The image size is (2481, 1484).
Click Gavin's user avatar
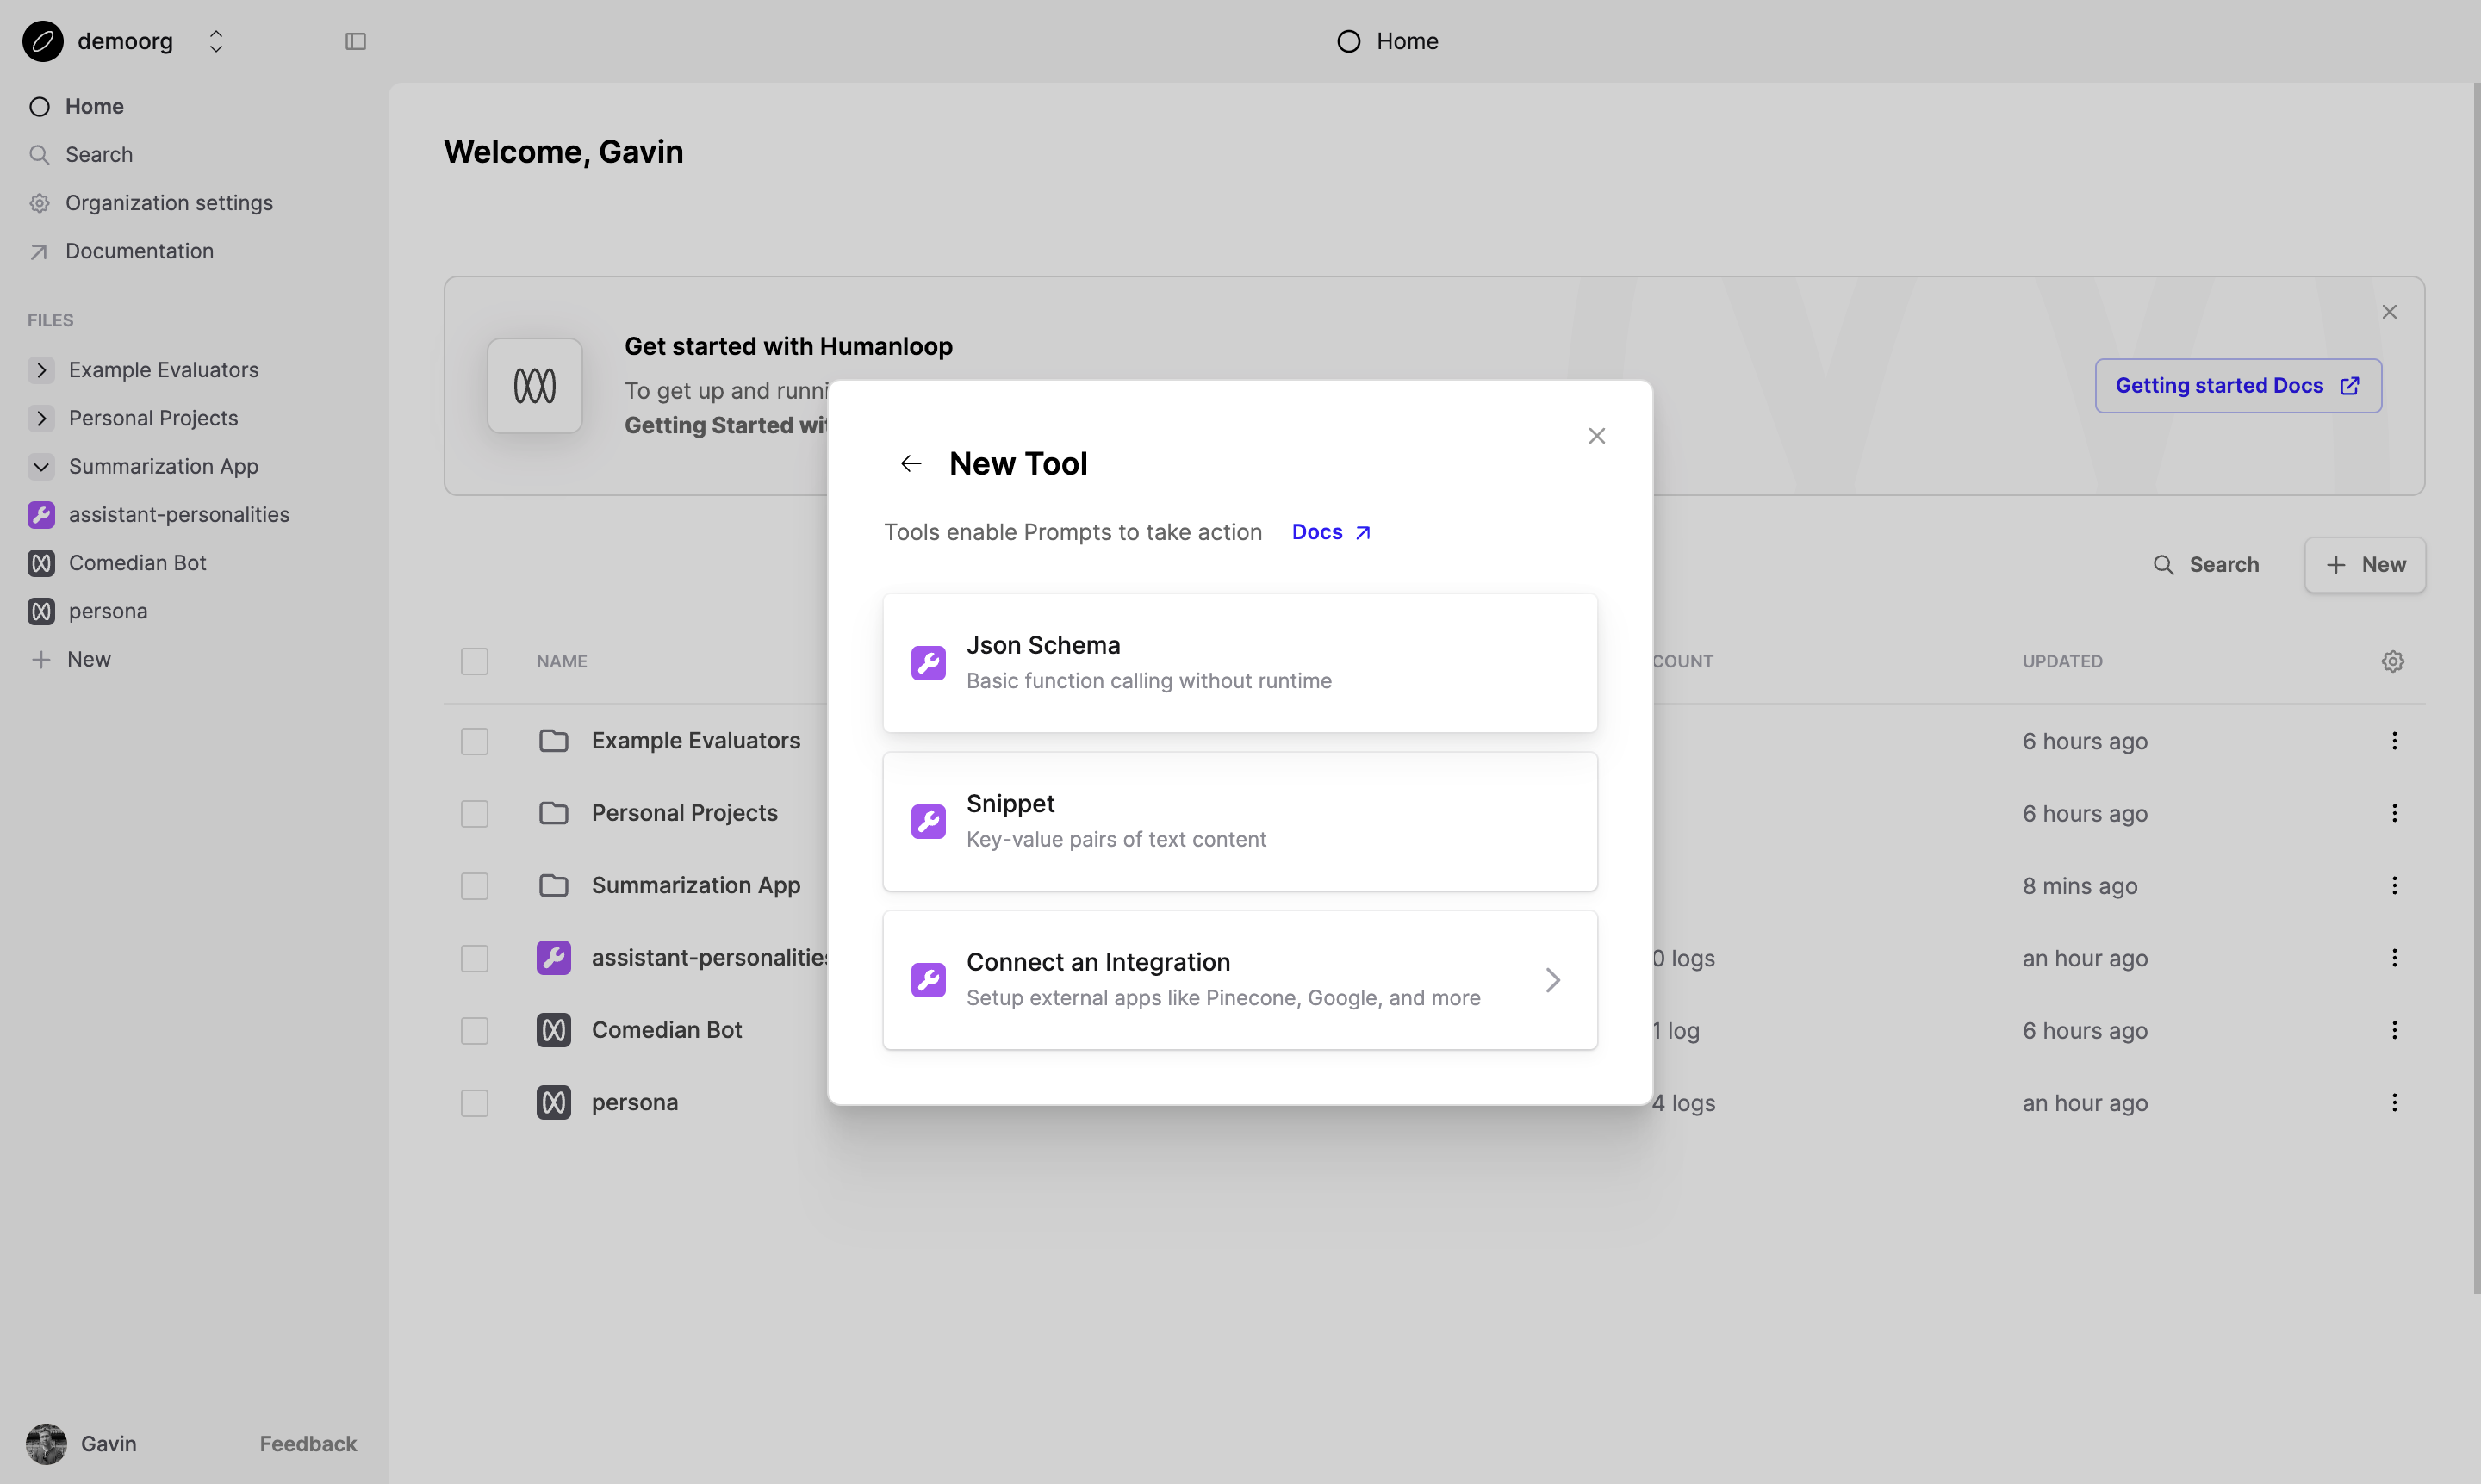(46, 1443)
